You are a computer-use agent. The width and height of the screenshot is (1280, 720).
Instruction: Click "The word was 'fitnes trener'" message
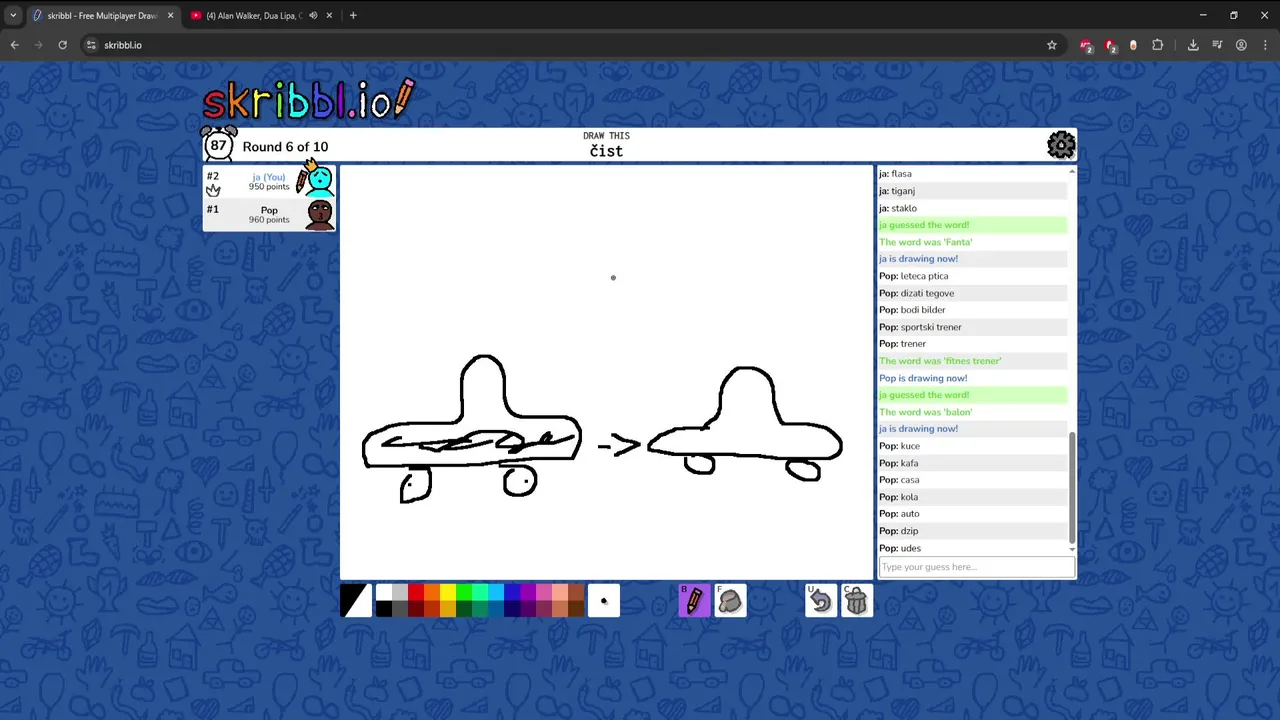point(972,361)
